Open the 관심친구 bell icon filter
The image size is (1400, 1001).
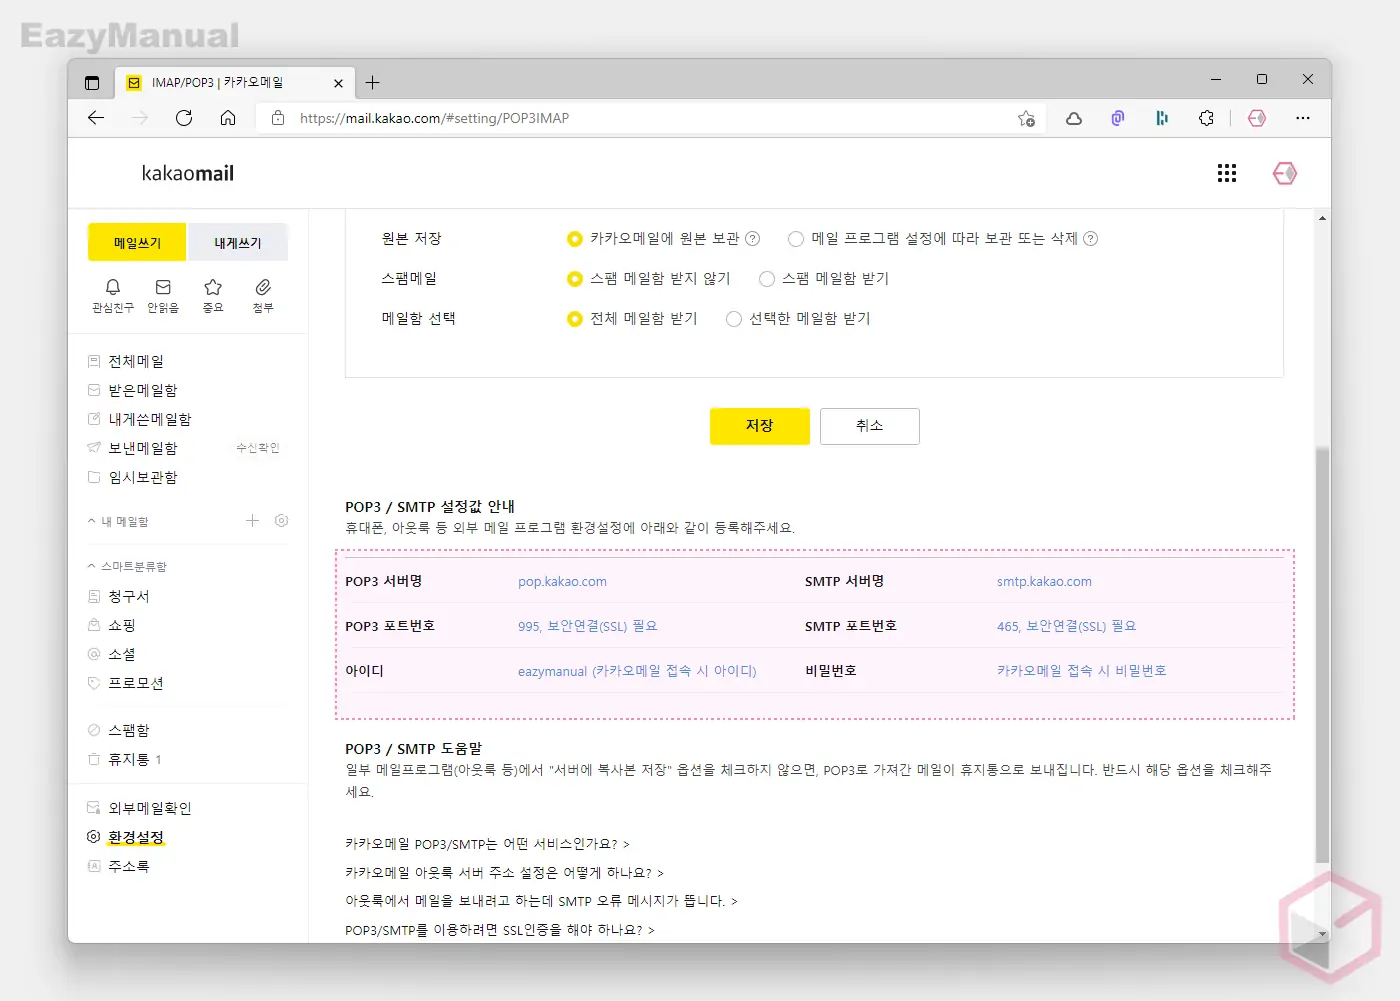point(113,296)
